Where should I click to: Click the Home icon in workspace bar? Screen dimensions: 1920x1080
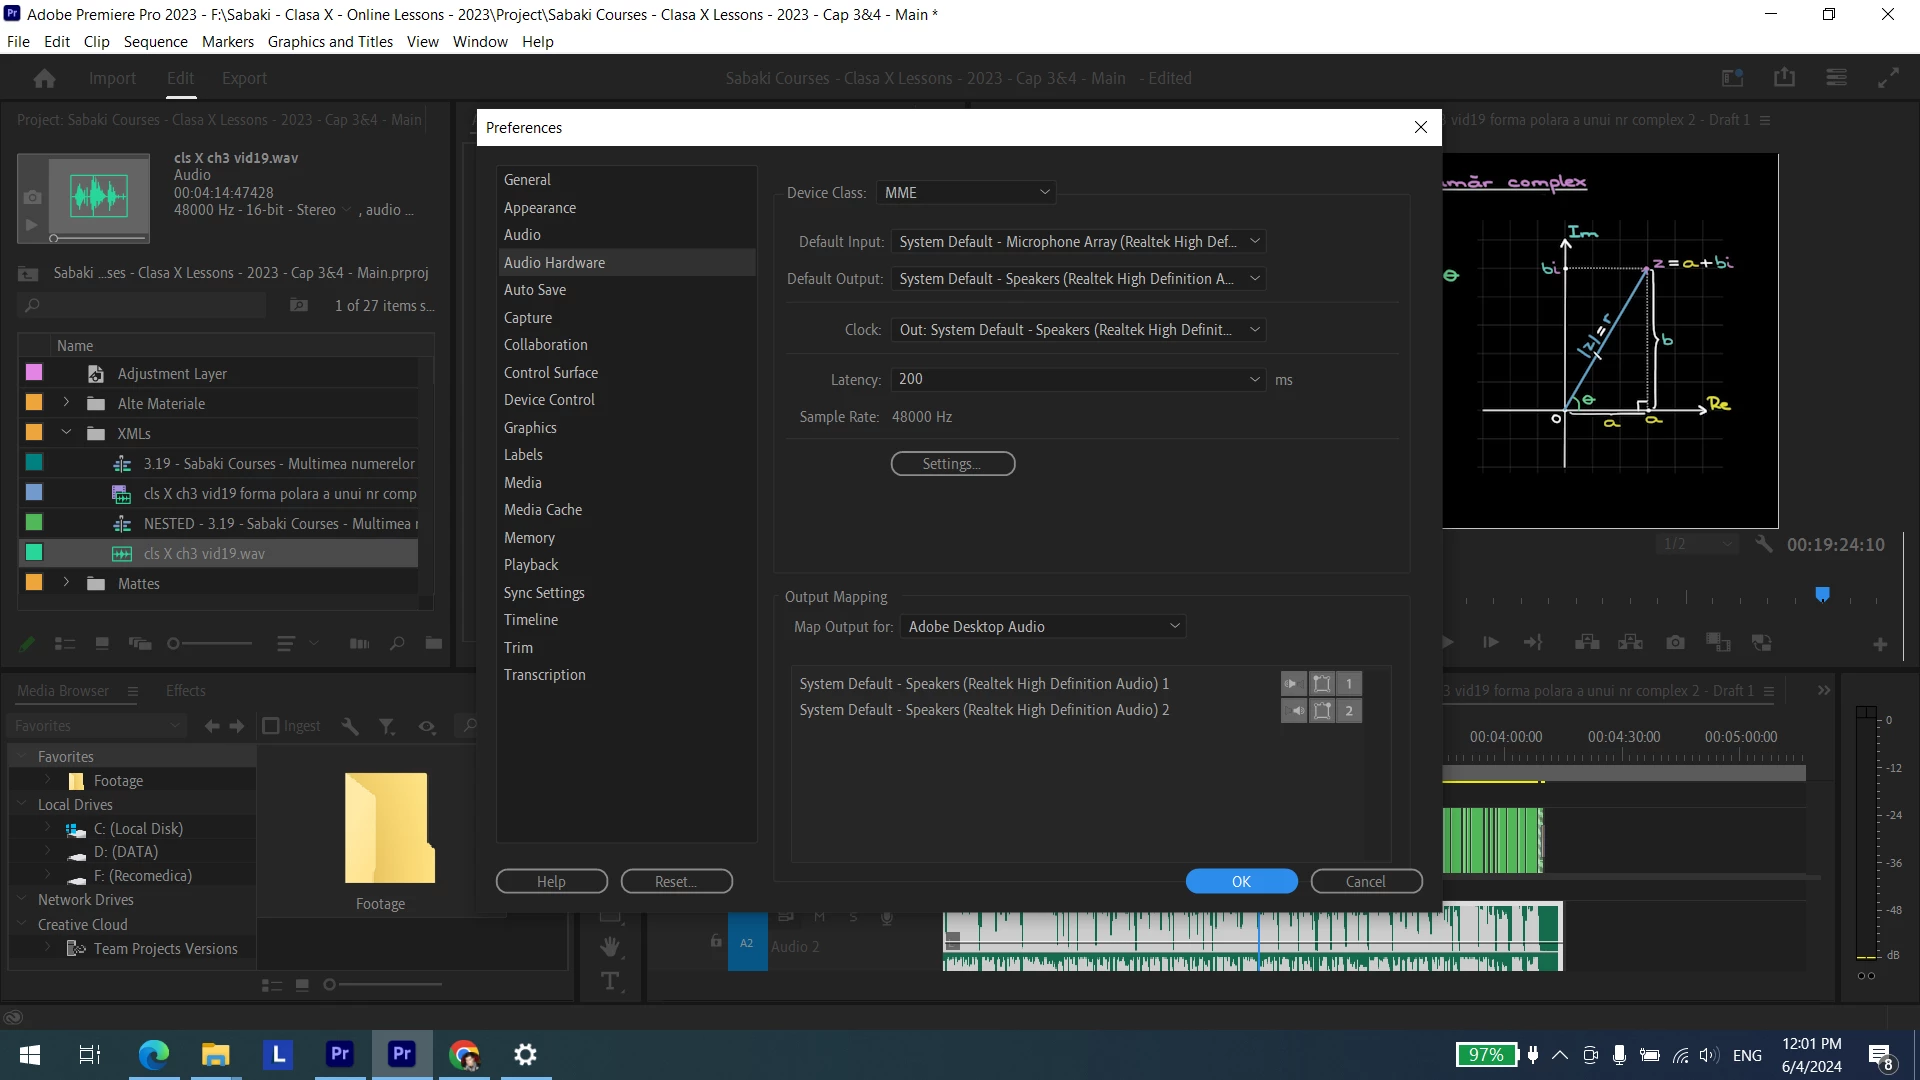click(x=44, y=78)
